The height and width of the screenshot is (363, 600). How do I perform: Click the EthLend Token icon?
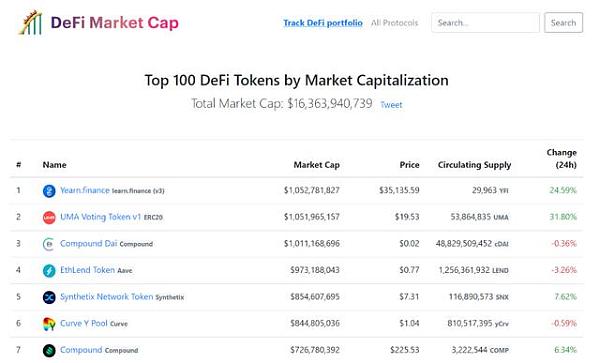(x=49, y=270)
